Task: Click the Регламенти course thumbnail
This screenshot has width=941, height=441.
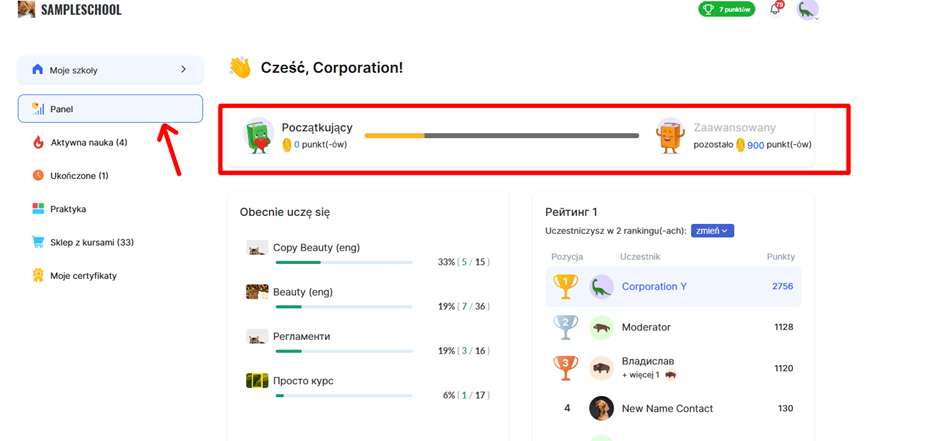Action: 257,337
